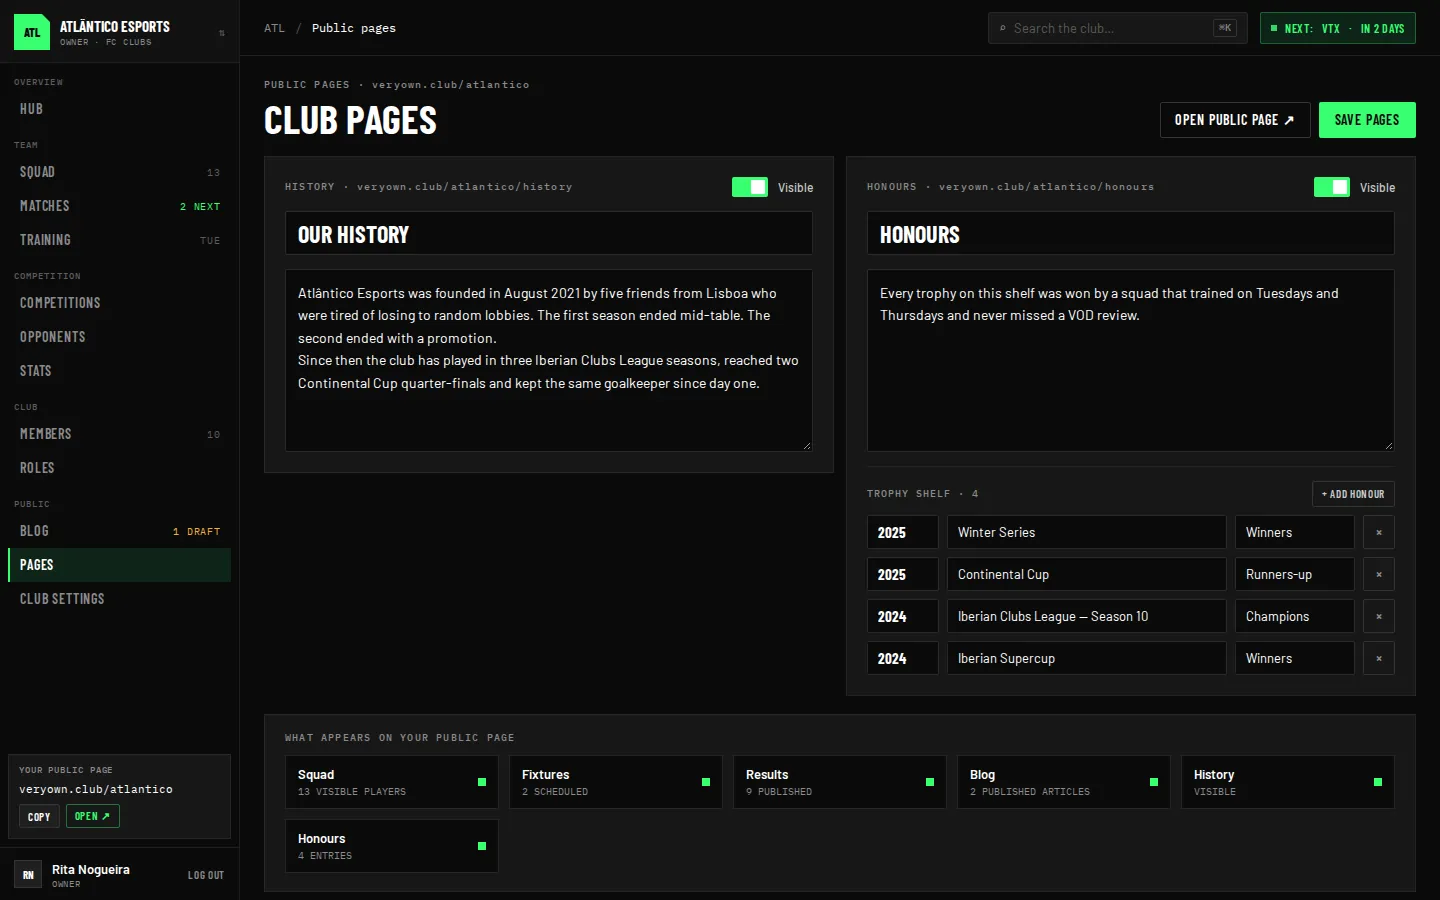The width and height of the screenshot is (1440, 900).
Task: Click the ATL club logo badge
Action: point(32,32)
